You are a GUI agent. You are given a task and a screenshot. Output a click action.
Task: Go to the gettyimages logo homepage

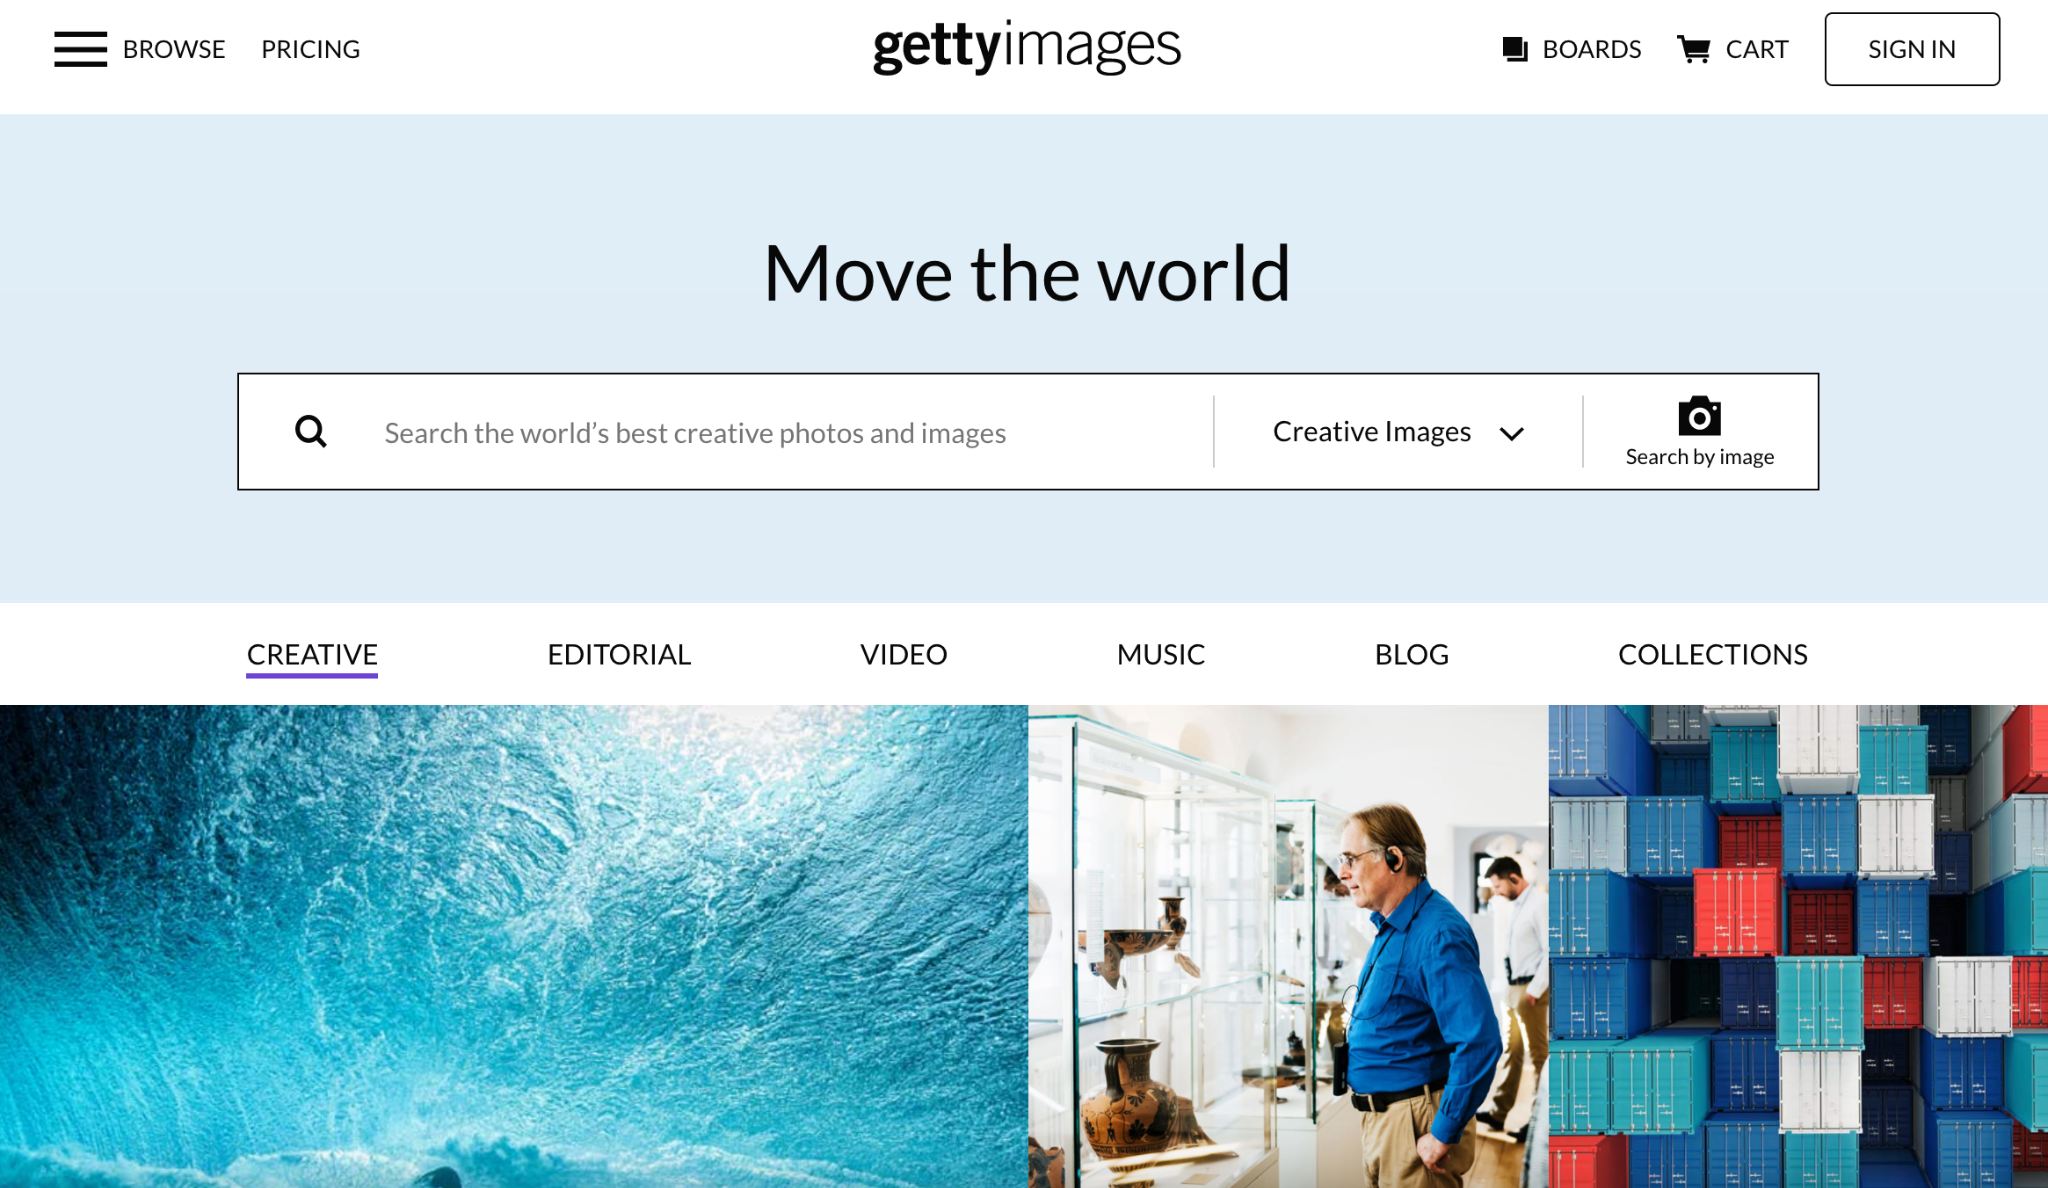tap(1027, 47)
